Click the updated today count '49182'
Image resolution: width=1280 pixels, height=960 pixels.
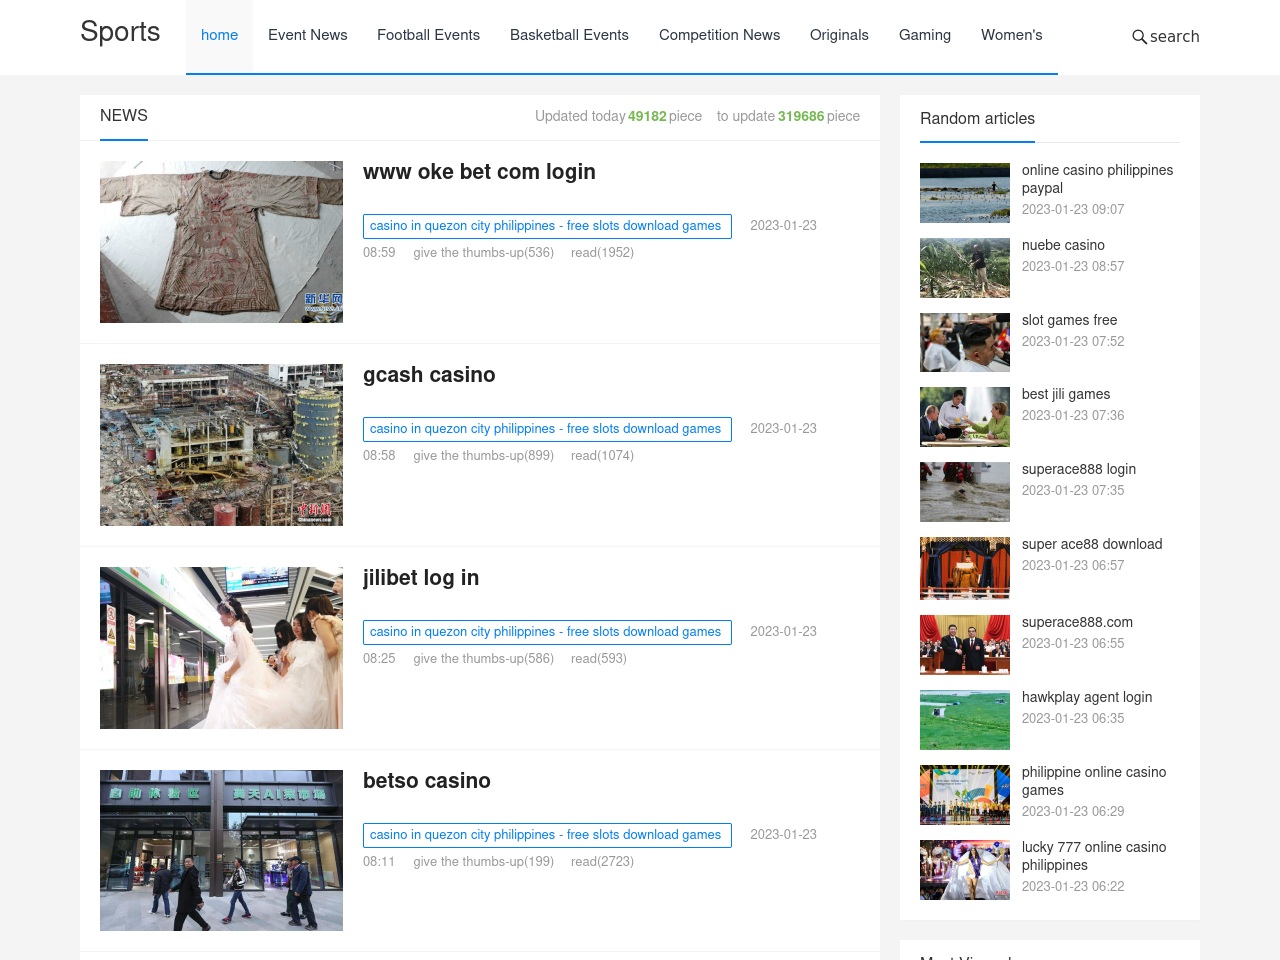pos(647,116)
